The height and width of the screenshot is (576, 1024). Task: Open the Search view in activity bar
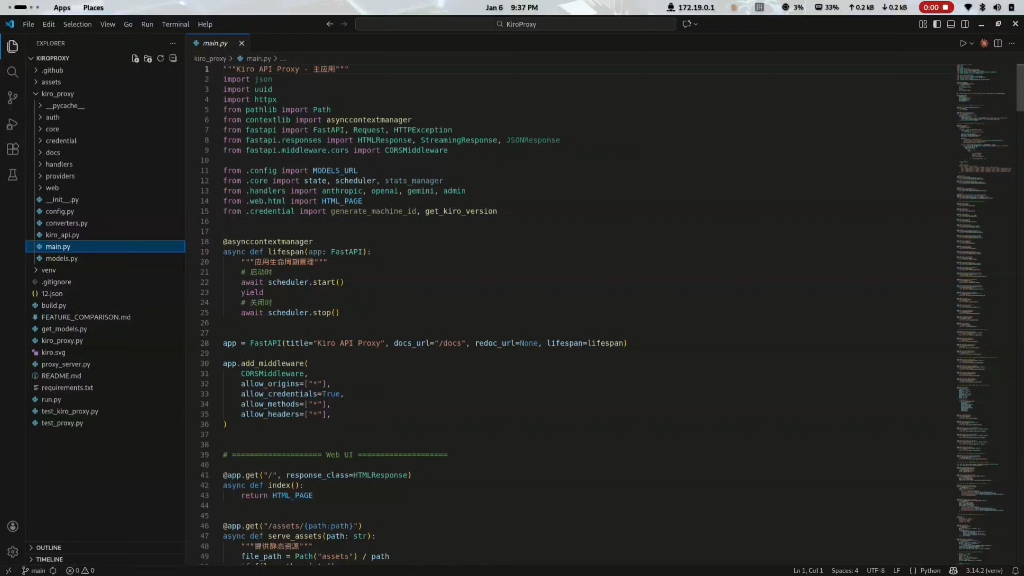coord(12,72)
